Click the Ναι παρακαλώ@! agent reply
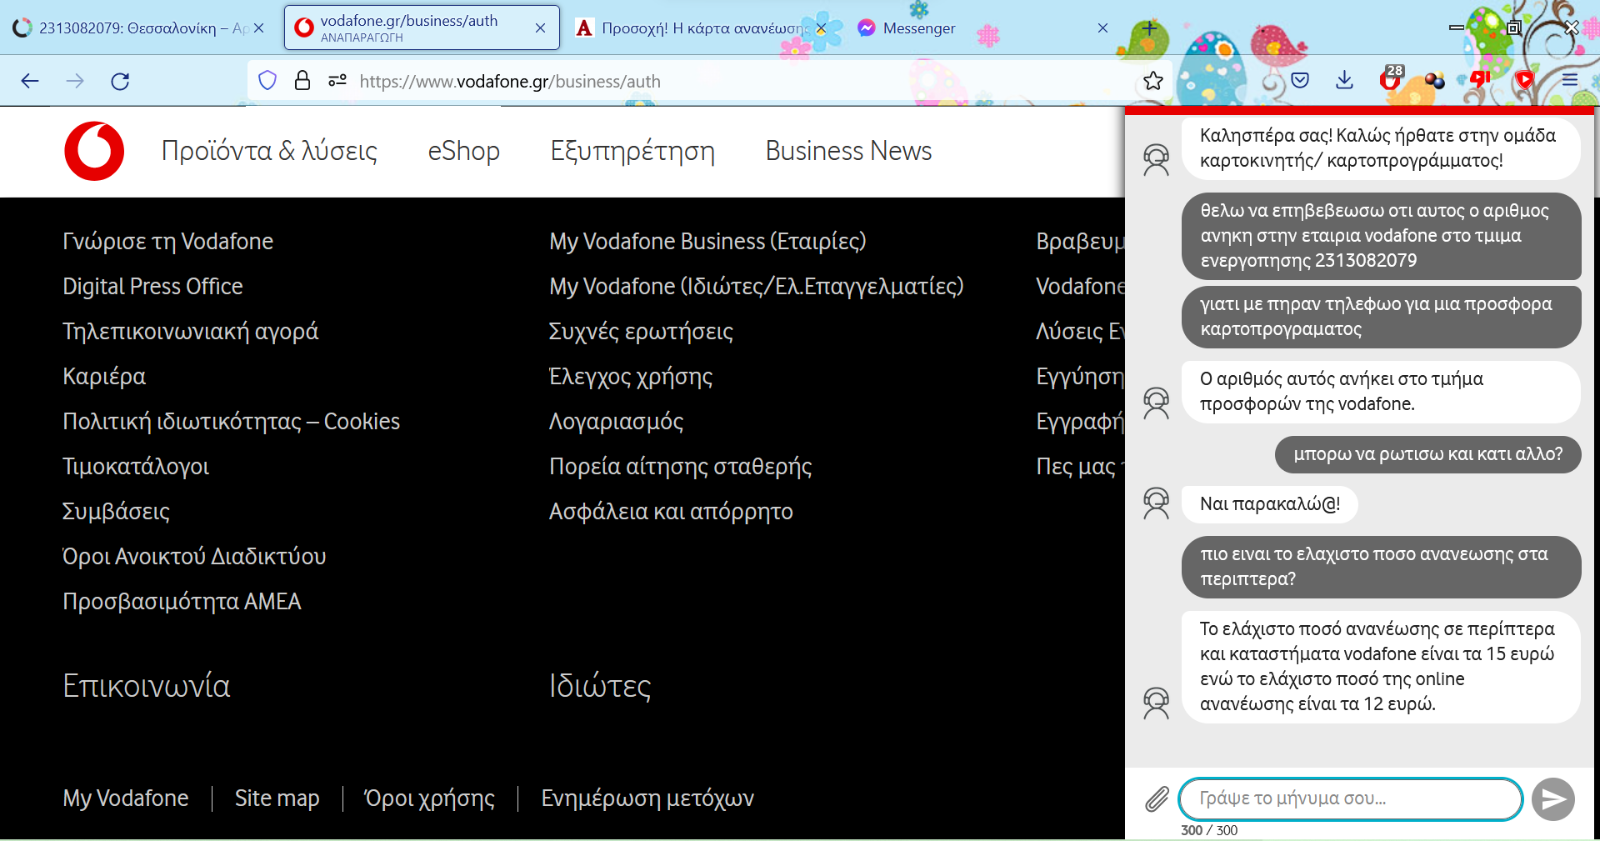1600x841 pixels. pos(1270,503)
